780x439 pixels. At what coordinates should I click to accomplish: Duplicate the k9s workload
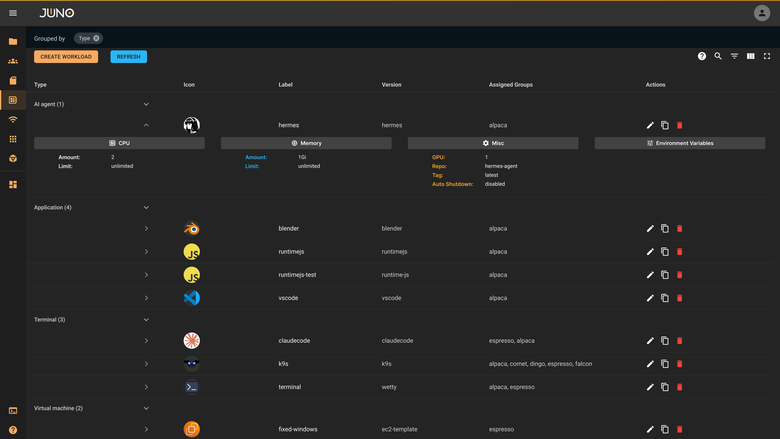coord(665,364)
